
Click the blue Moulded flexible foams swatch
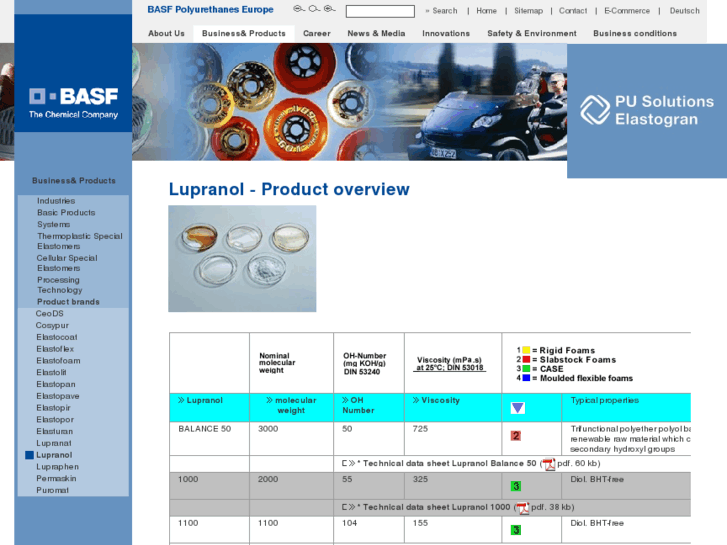coord(526,378)
